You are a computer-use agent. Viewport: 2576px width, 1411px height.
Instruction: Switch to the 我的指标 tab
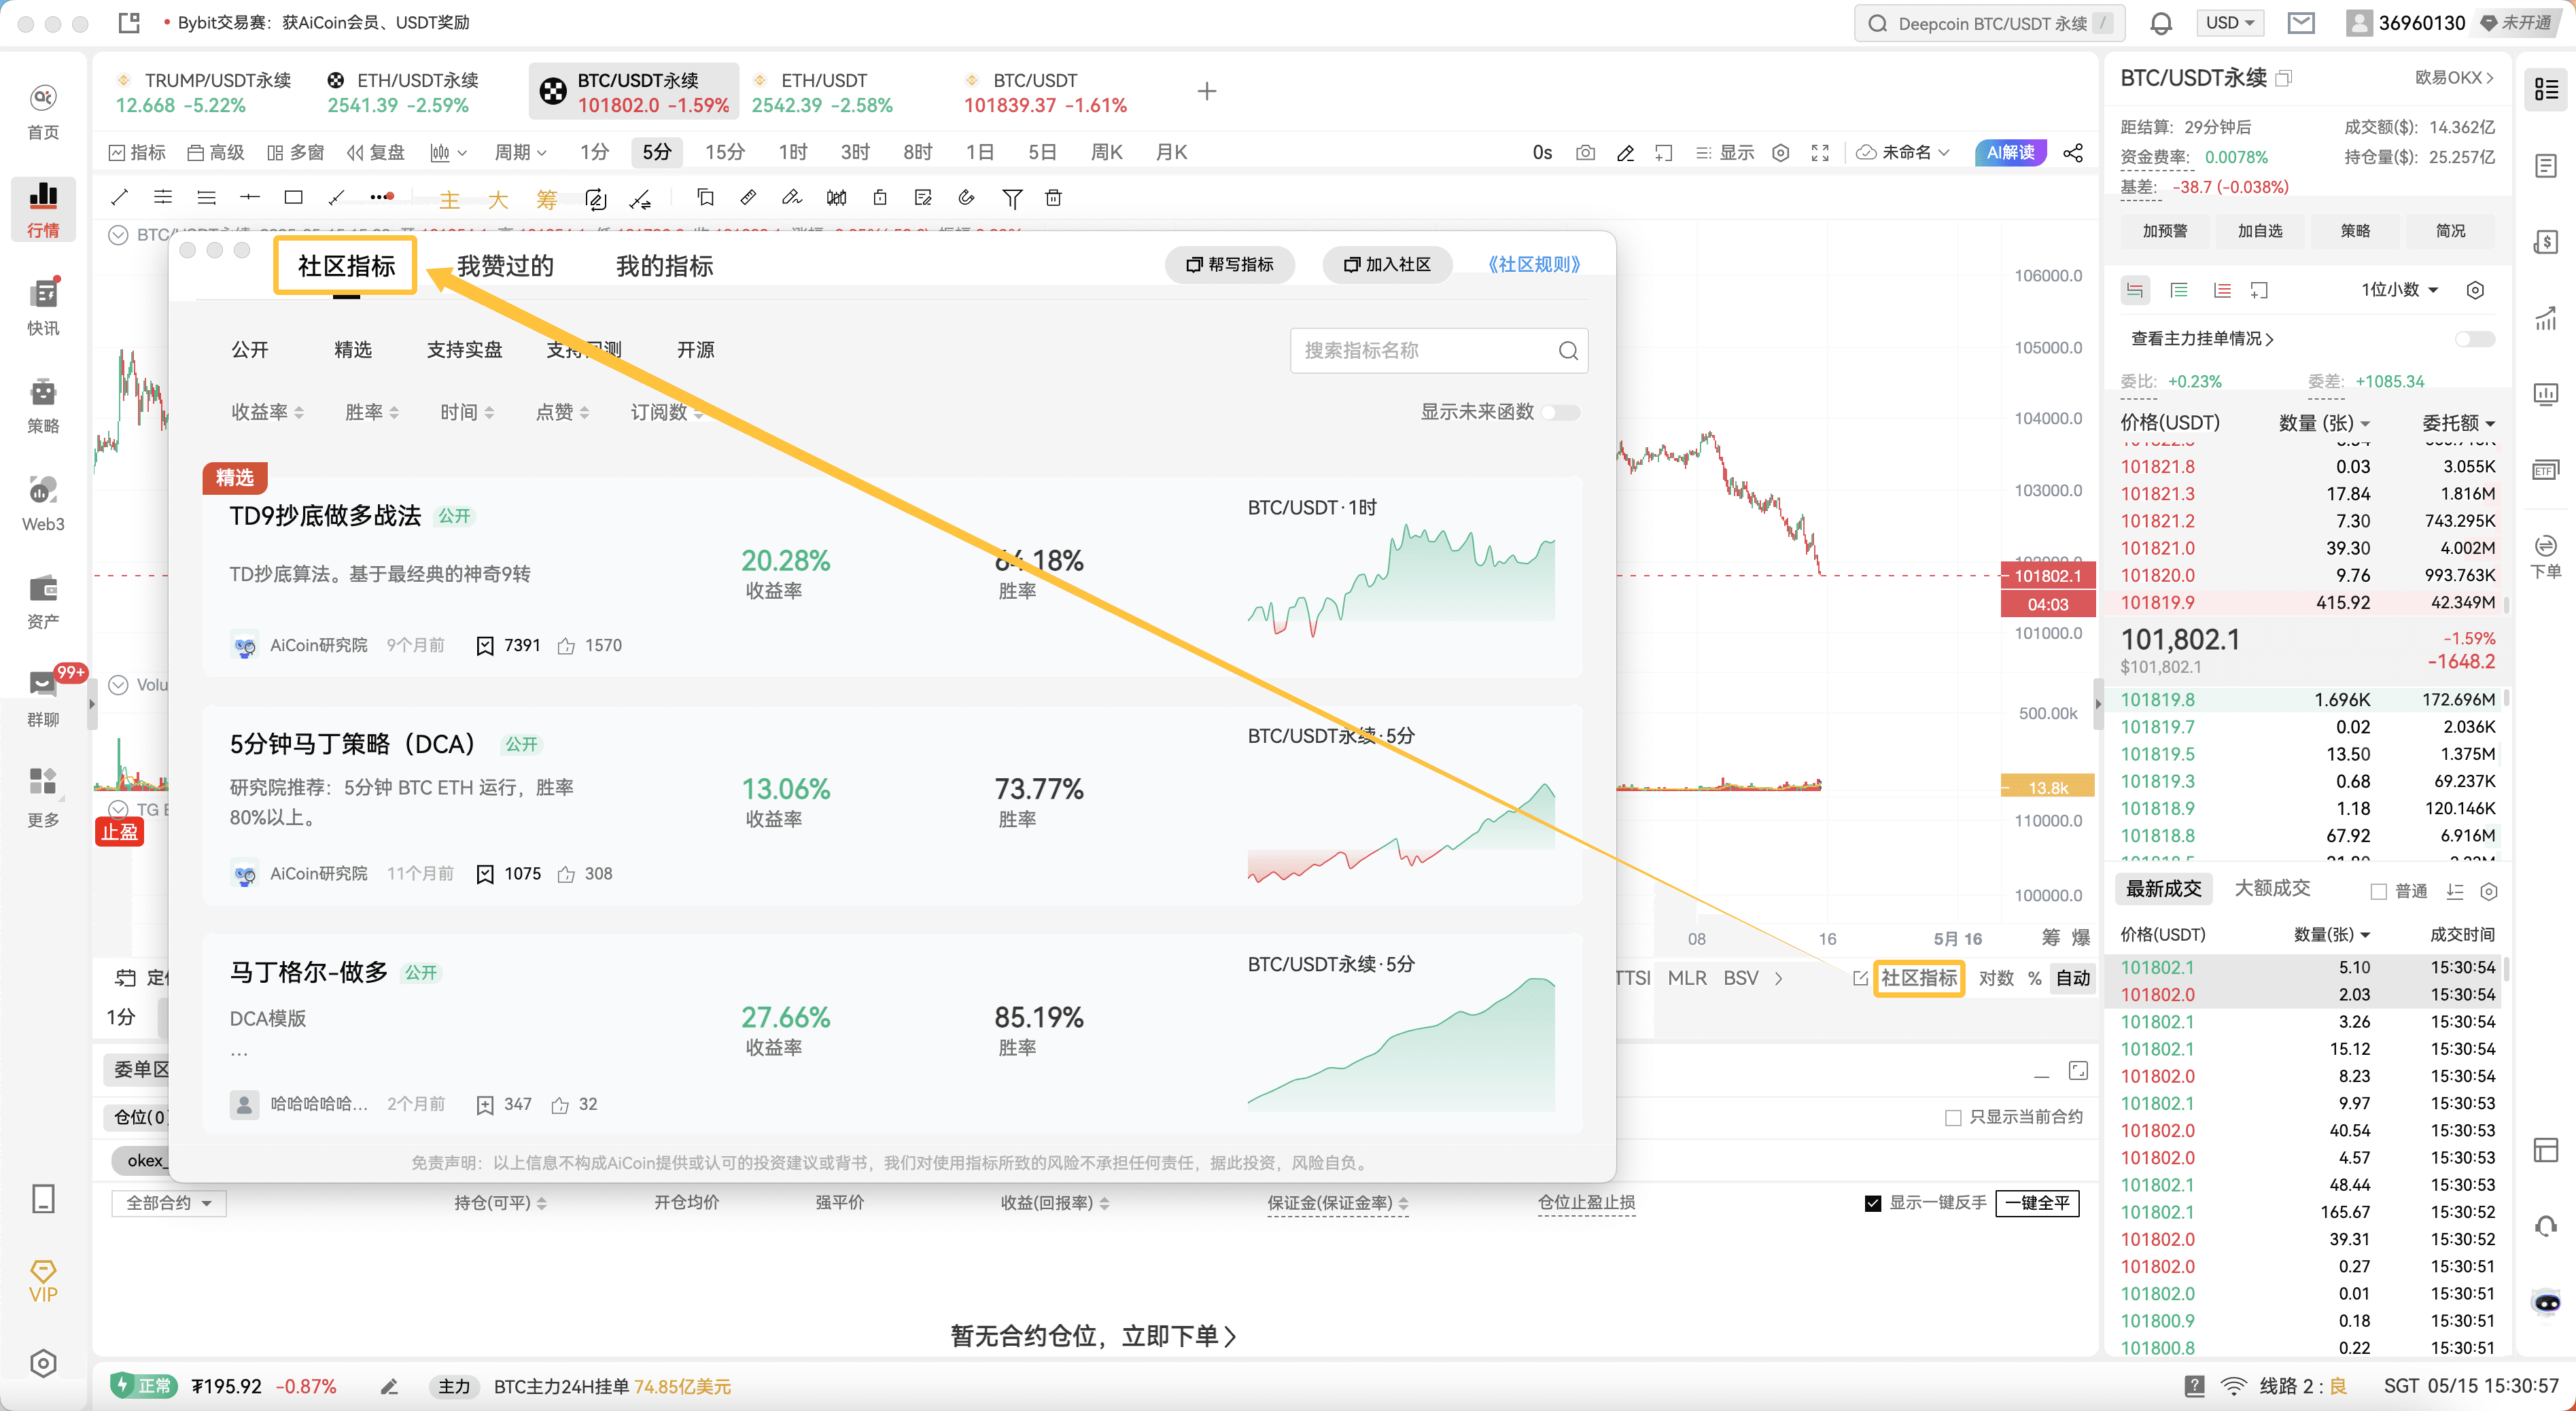tap(665, 266)
